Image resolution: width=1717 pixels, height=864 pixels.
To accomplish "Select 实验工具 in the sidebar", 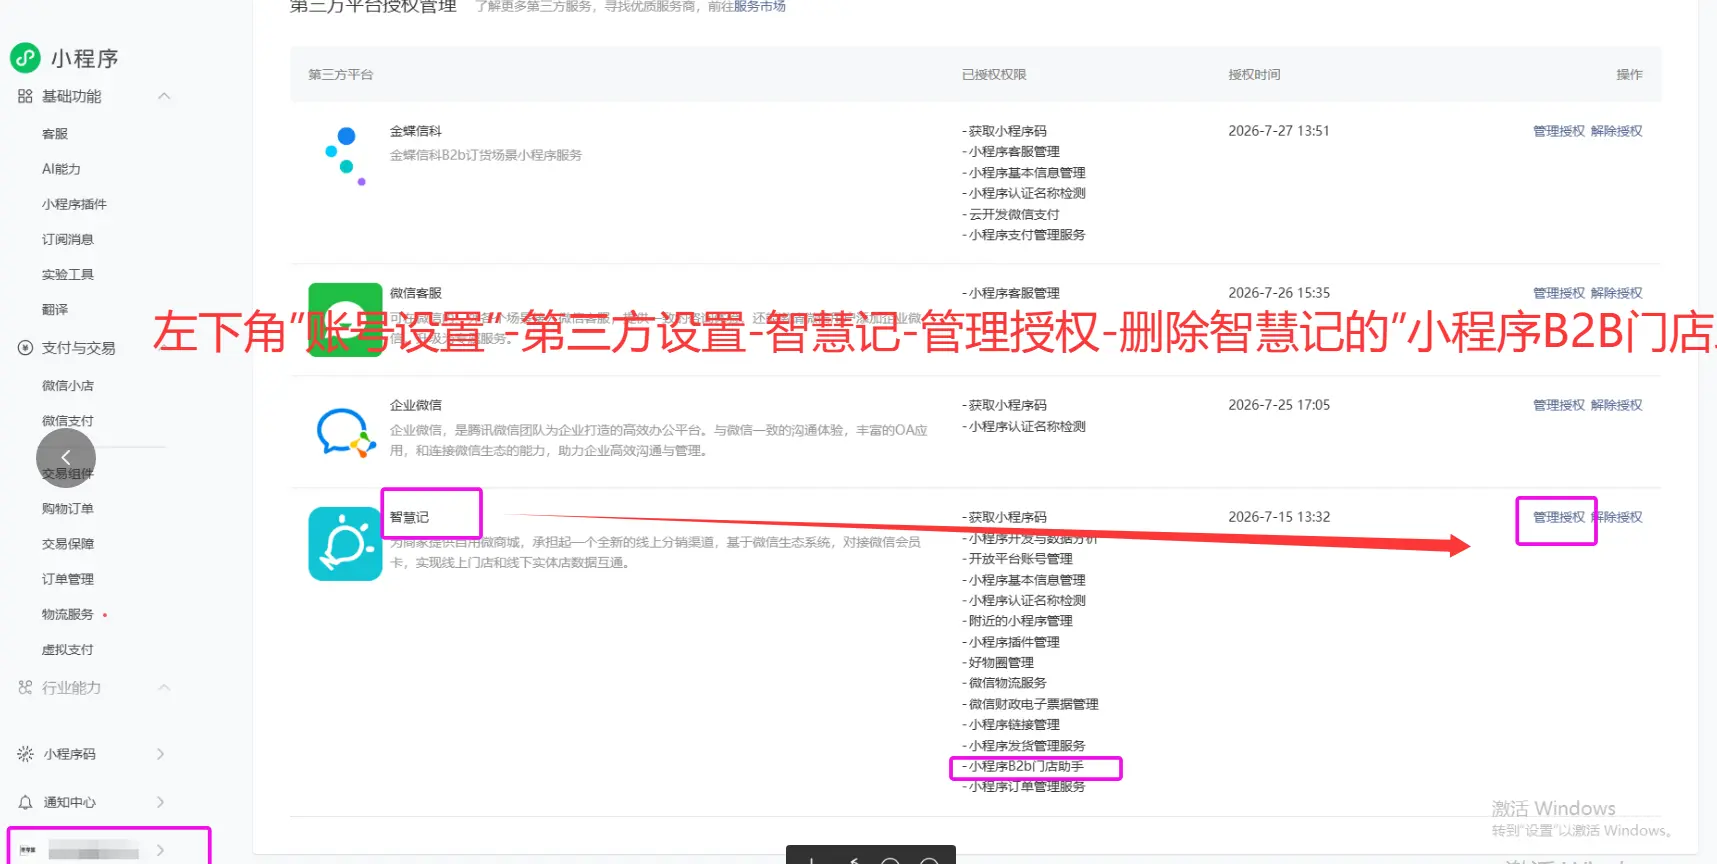I will pyautogui.click(x=68, y=274).
